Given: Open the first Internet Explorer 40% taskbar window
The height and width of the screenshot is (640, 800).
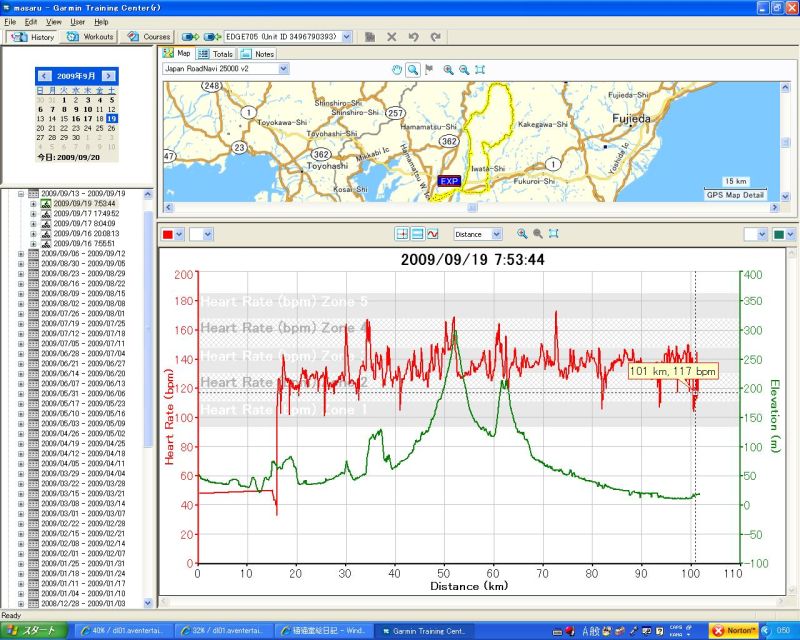Looking at the screenshot, I should [x=122, y=631].
